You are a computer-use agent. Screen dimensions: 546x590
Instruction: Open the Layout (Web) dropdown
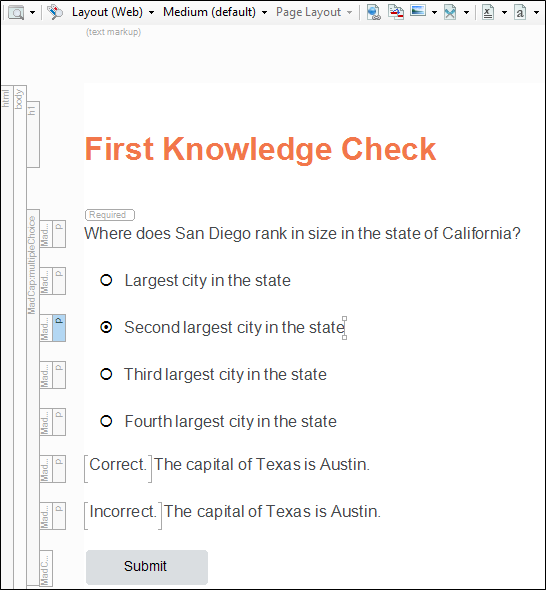113,12
